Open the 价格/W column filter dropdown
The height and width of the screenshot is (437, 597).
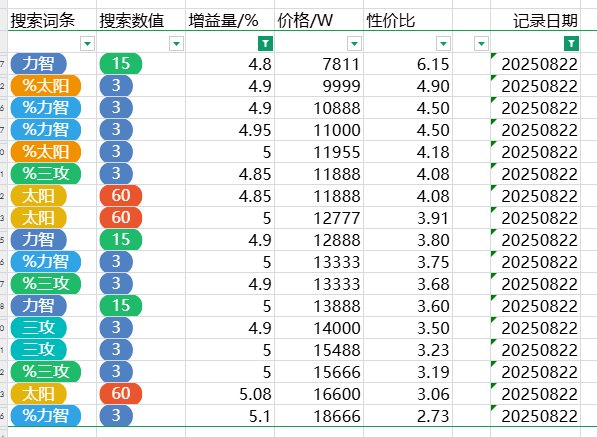[354, 43]
